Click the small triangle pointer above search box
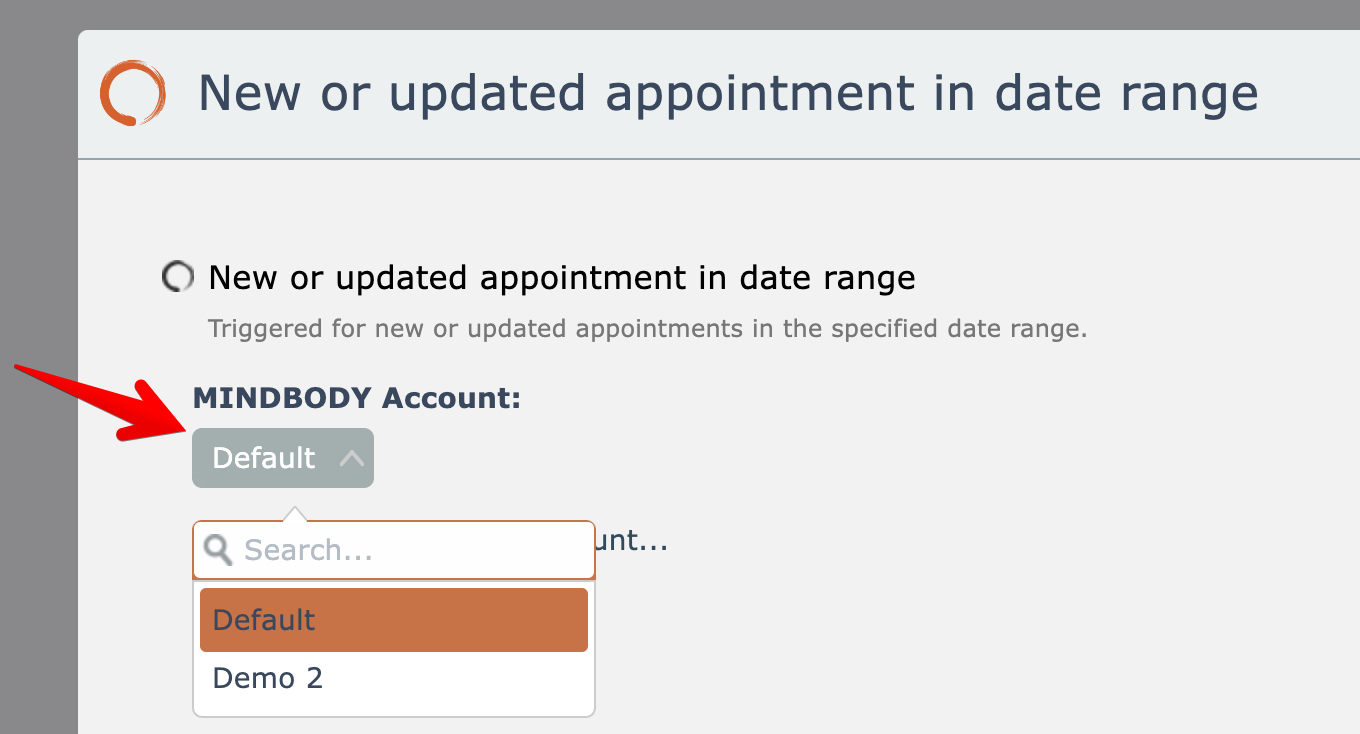1360x734 pixels. click(x=295, y=514)
